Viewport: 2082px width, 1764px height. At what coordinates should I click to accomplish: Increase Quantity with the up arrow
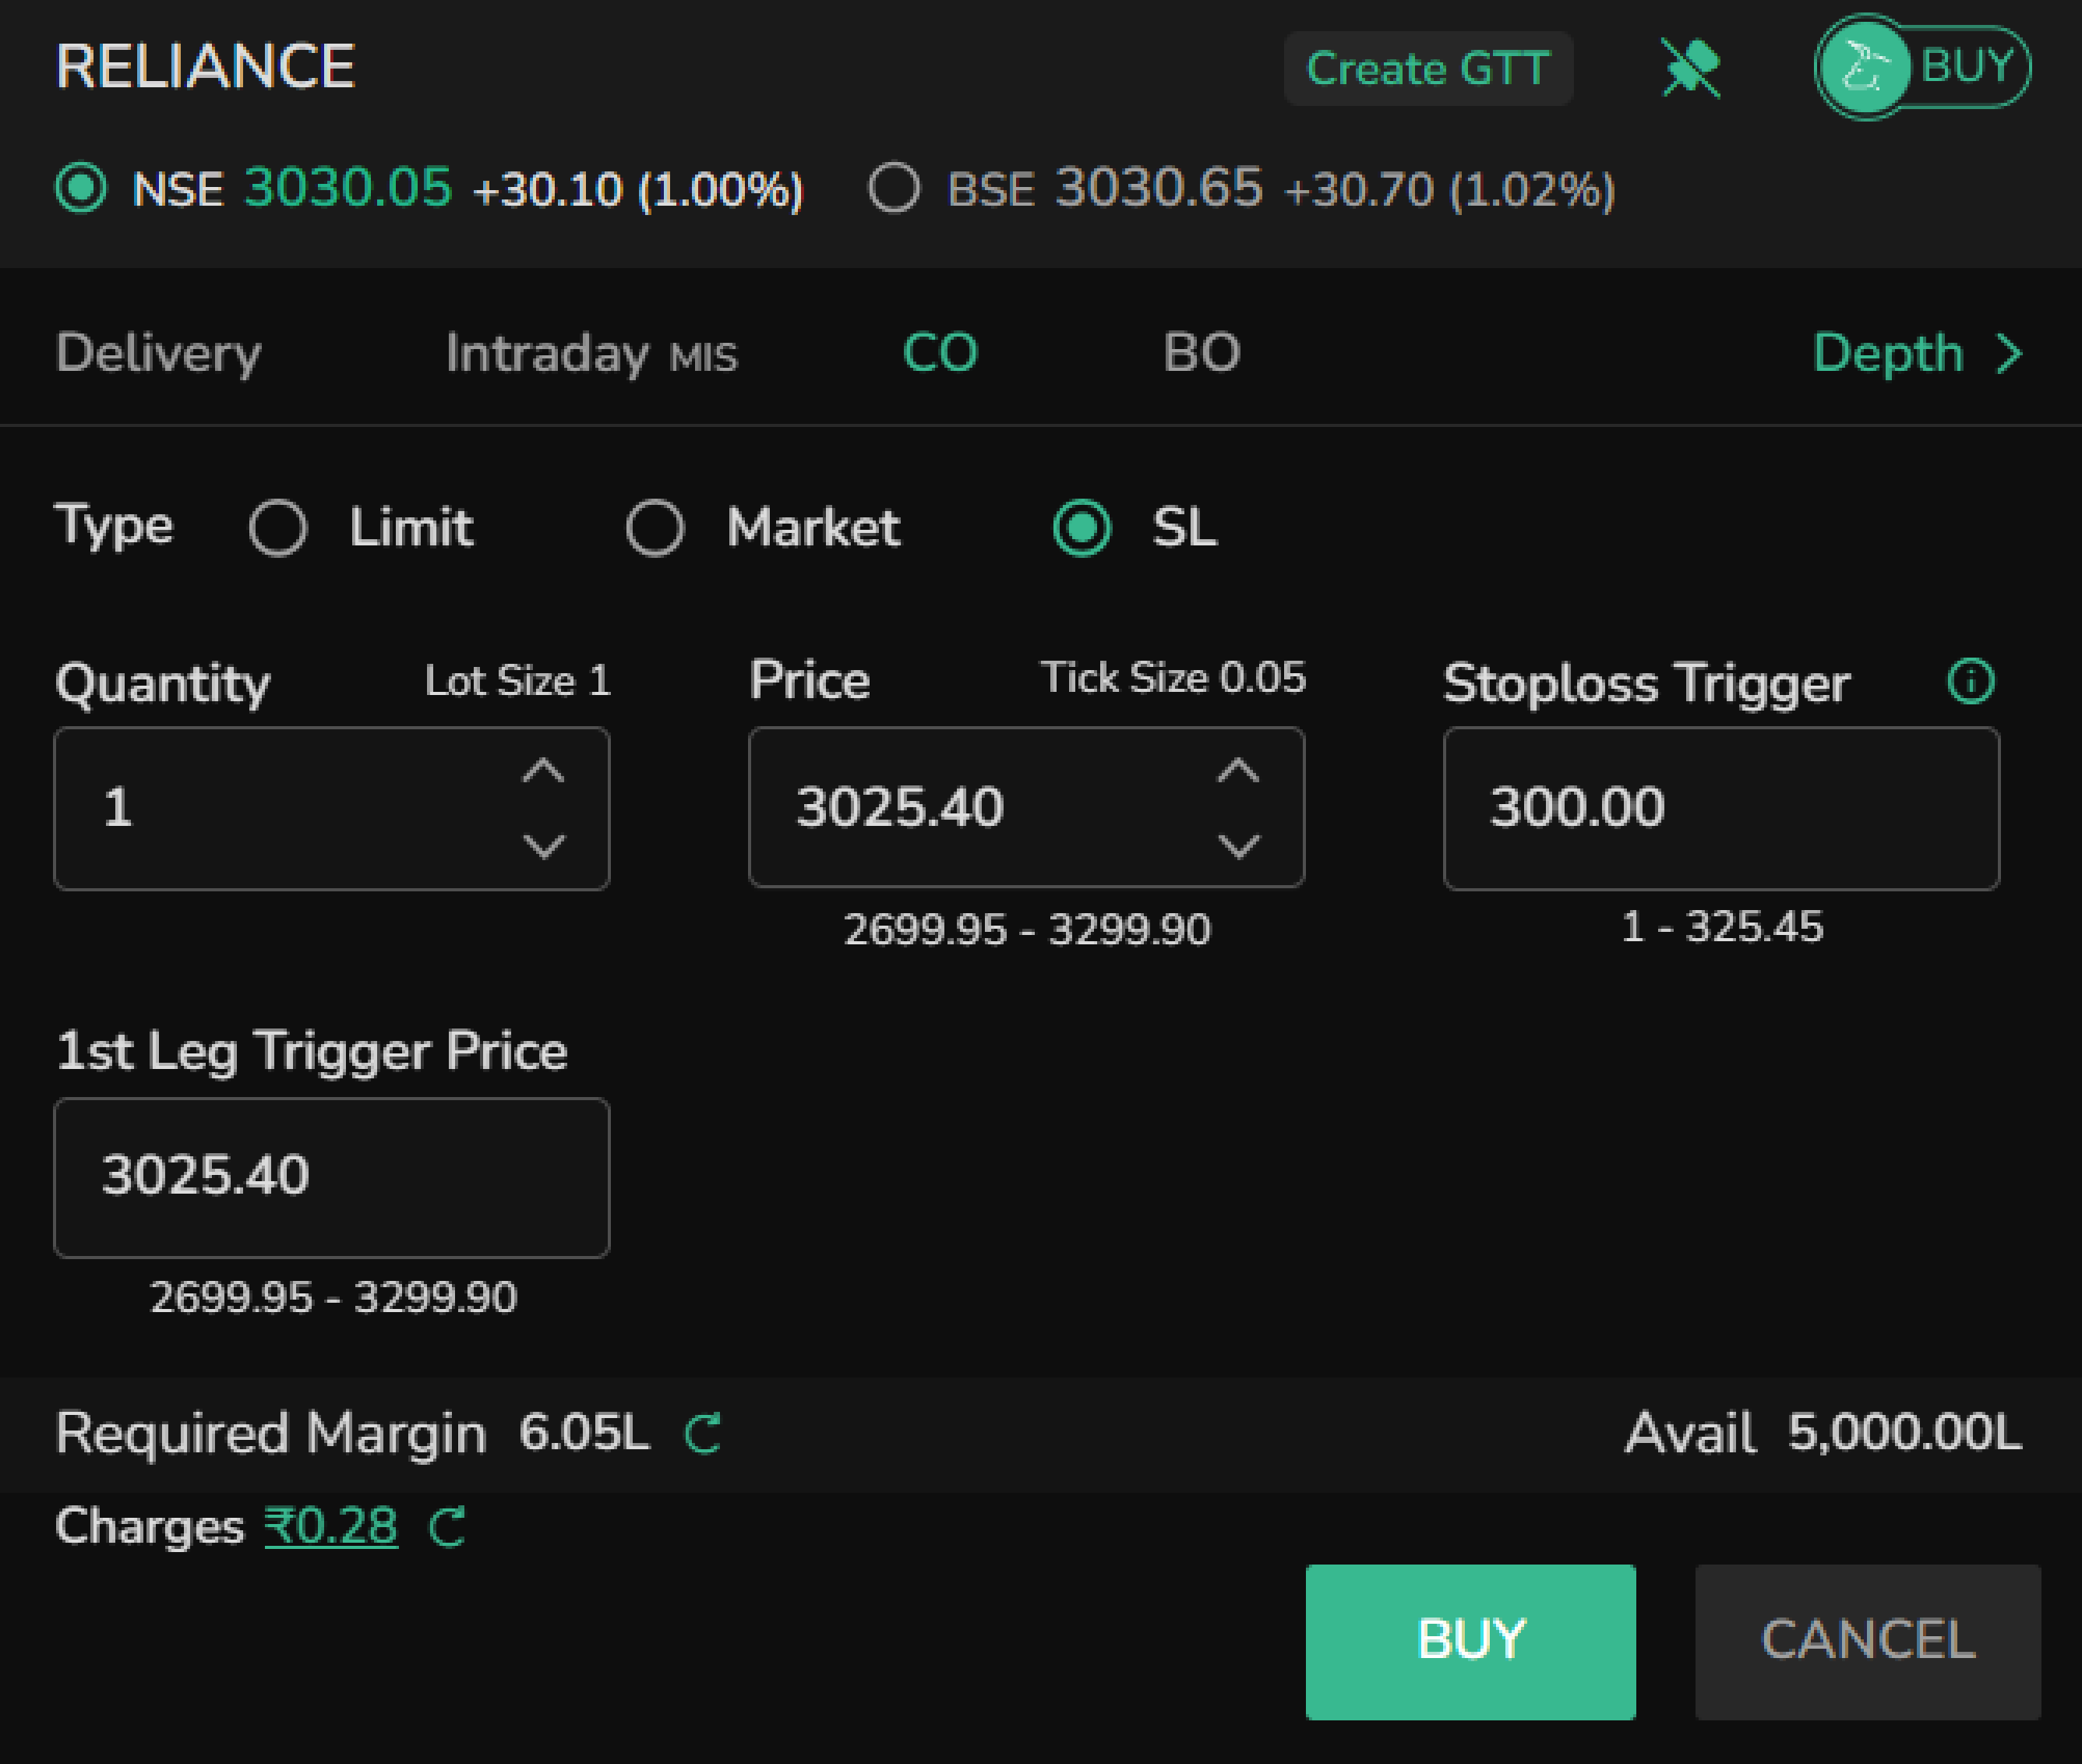544,771
